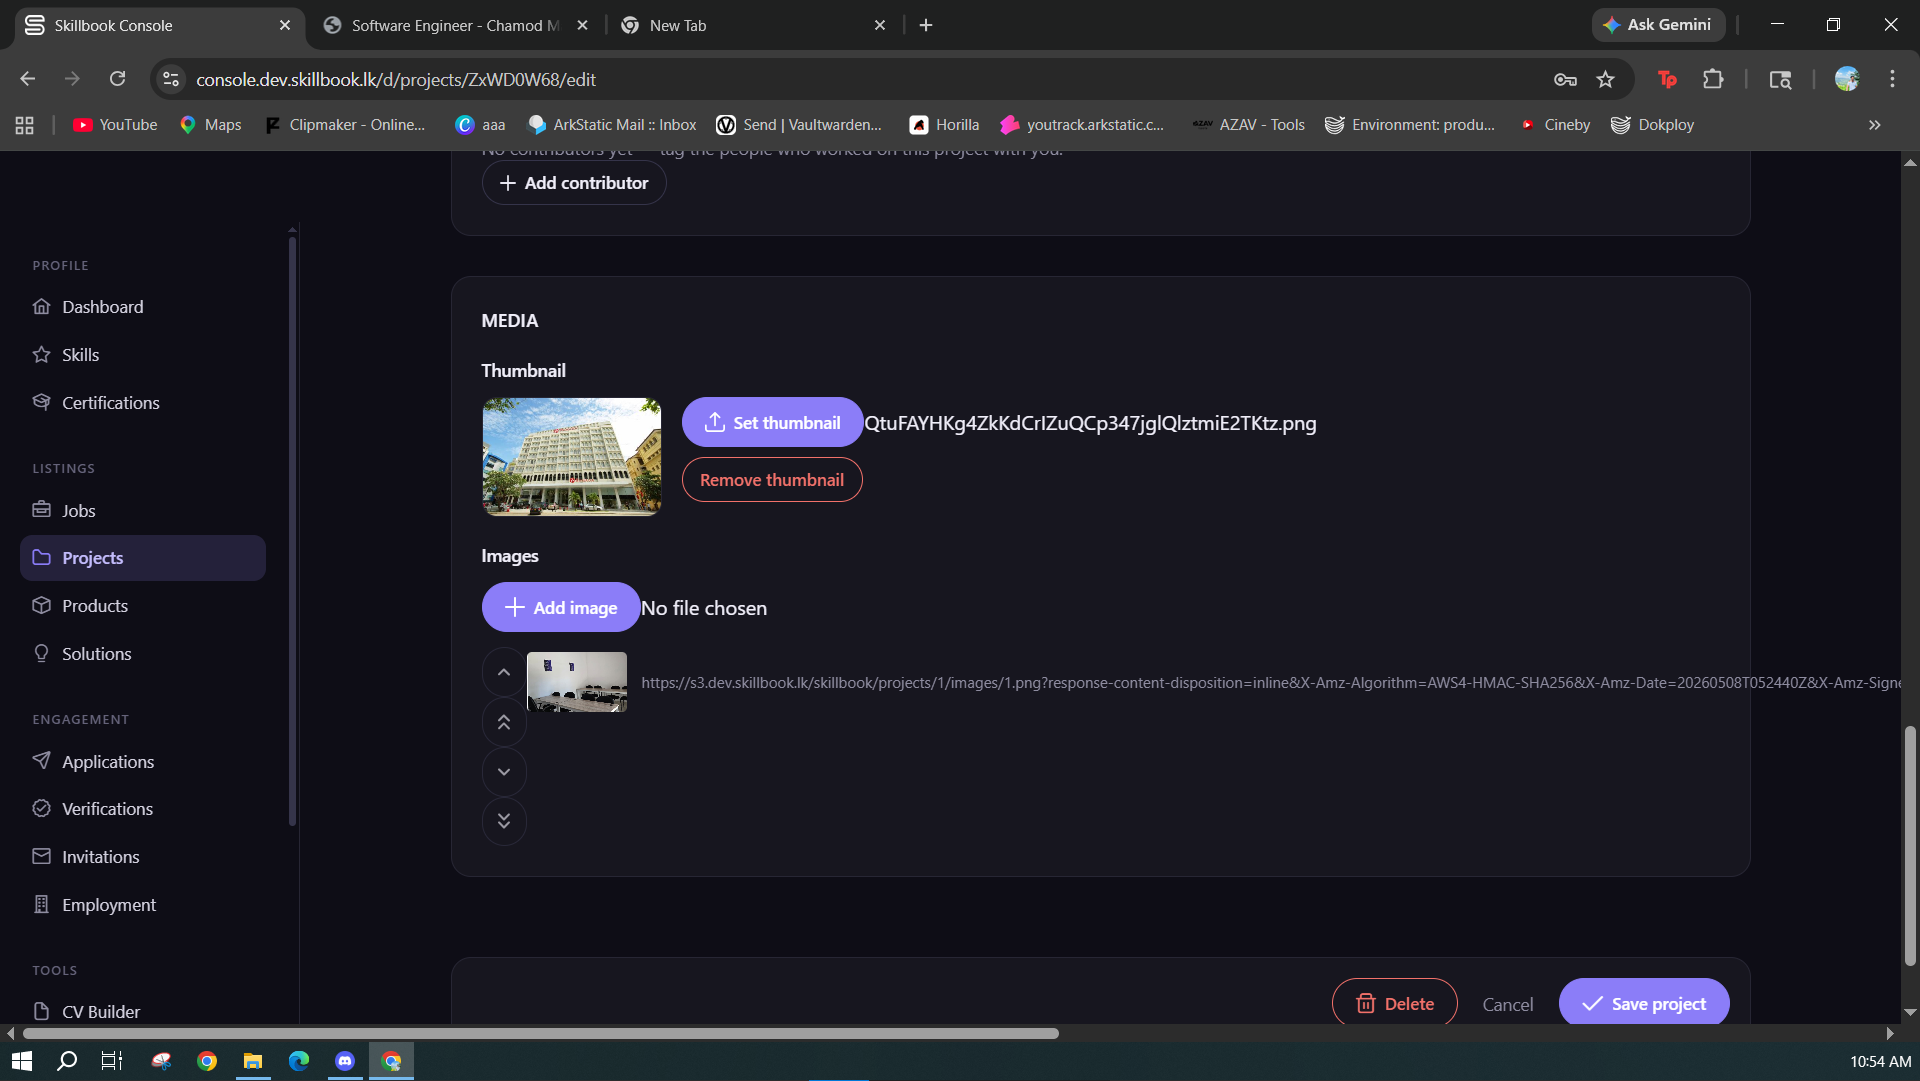Go forward in browser history
This screenshot has width=1920, height=1081.
click(72, 79)
